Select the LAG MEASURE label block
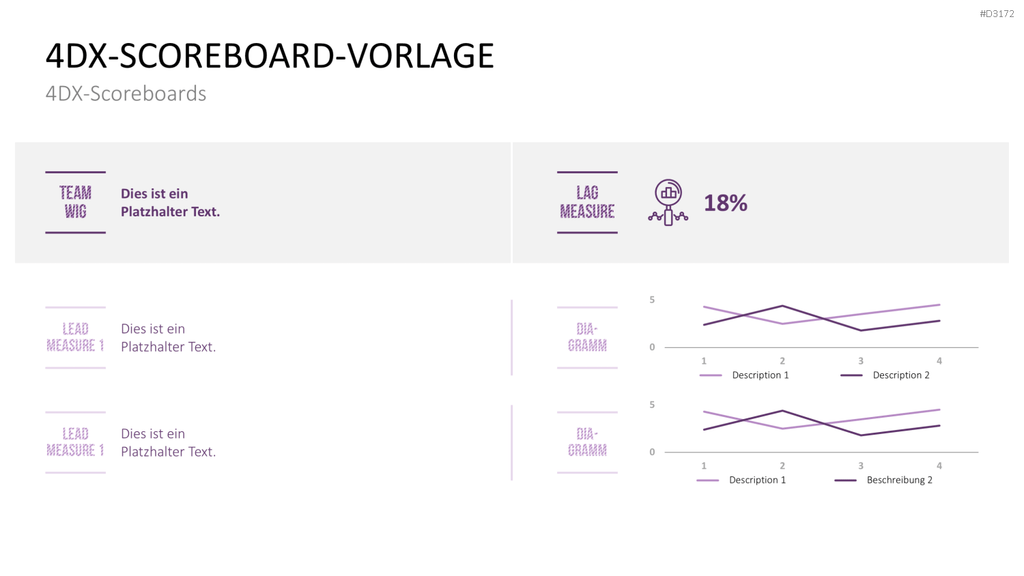The width and height of the screenshot is (1024, 576). click(587, 202)
